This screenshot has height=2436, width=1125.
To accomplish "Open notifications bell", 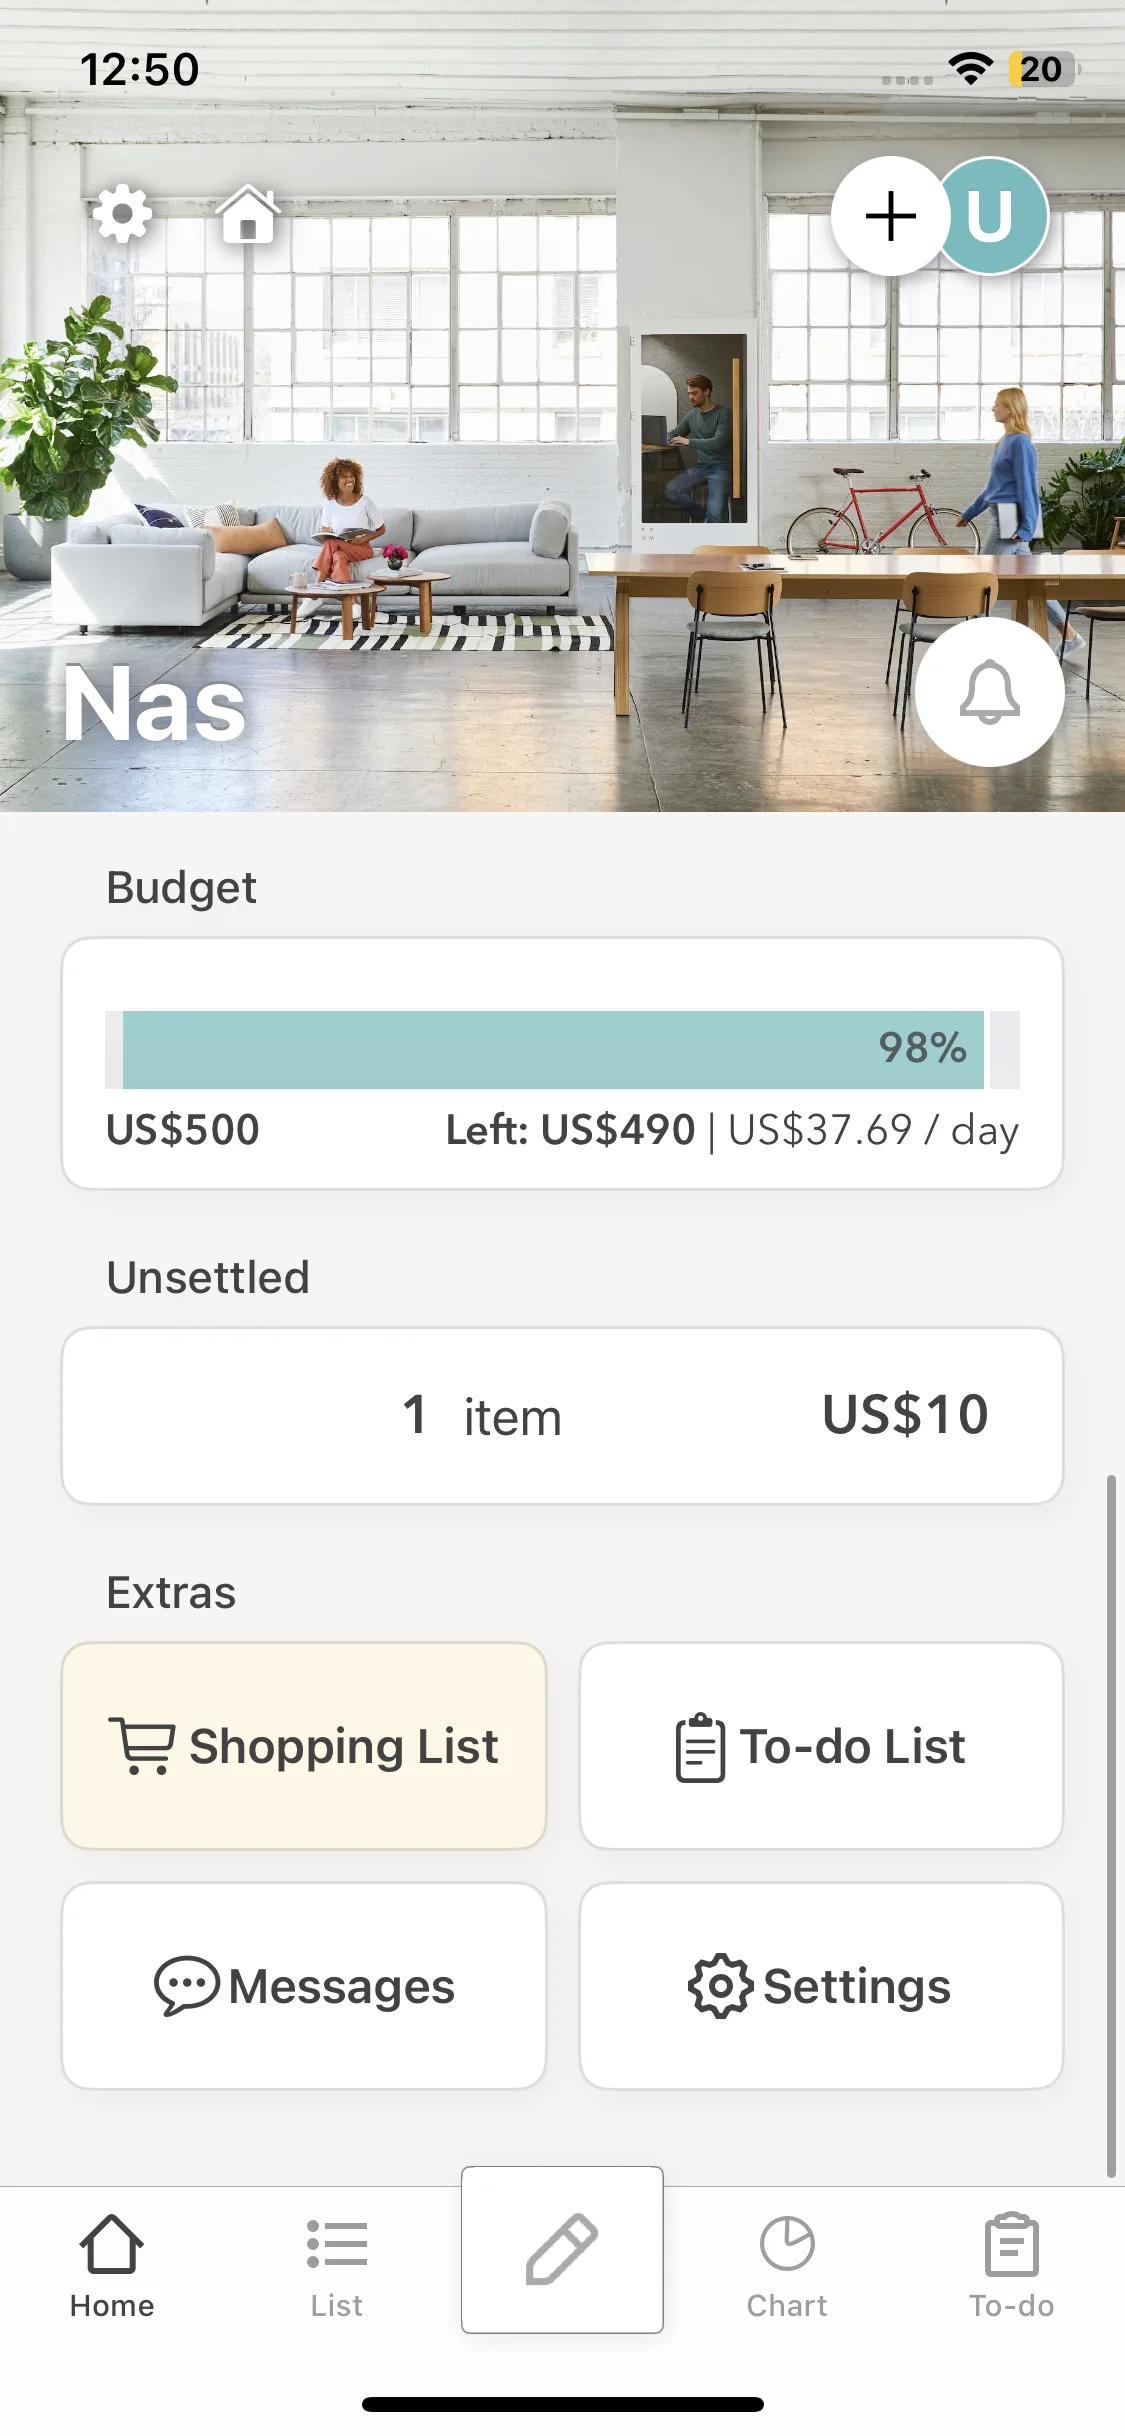I will click(989, 692).
